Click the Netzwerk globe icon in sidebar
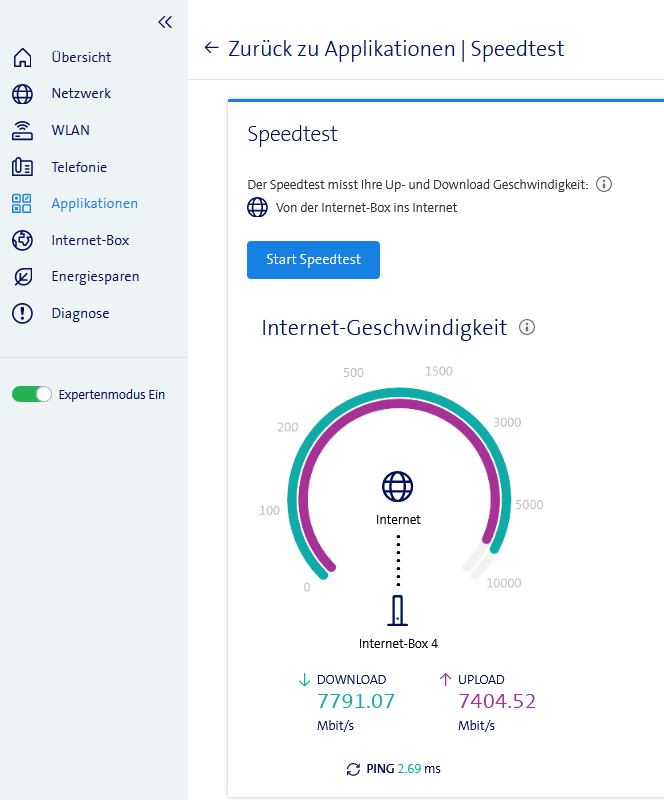 point(22,94)
